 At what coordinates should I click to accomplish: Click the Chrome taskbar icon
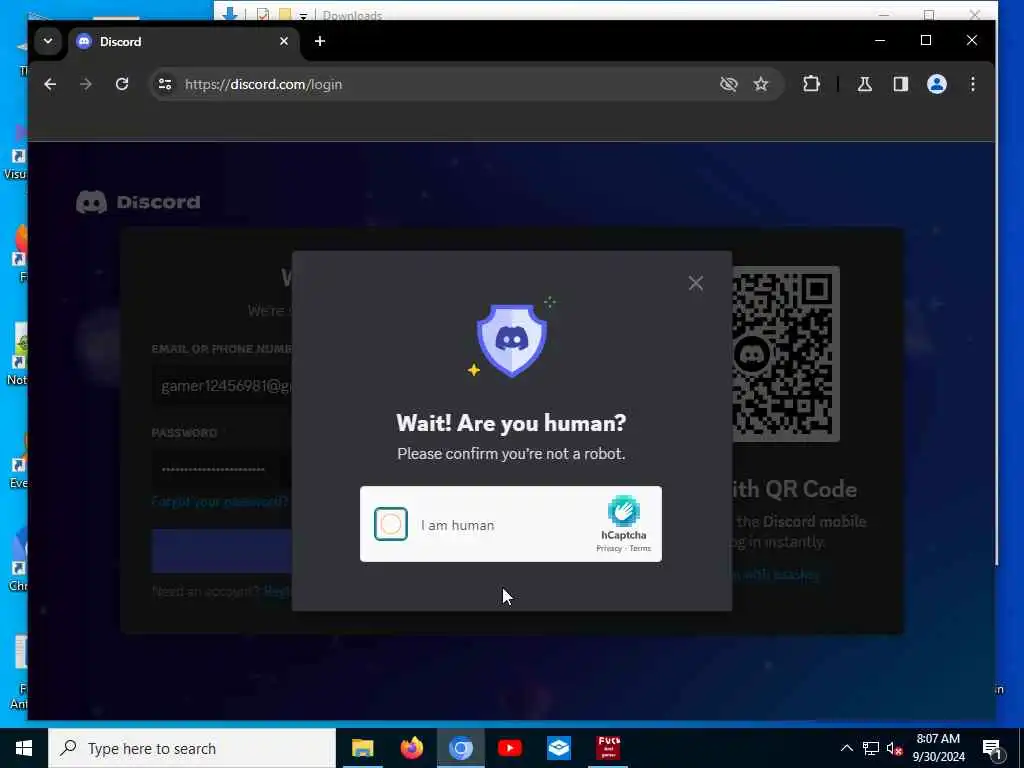[x=460, y=748]
